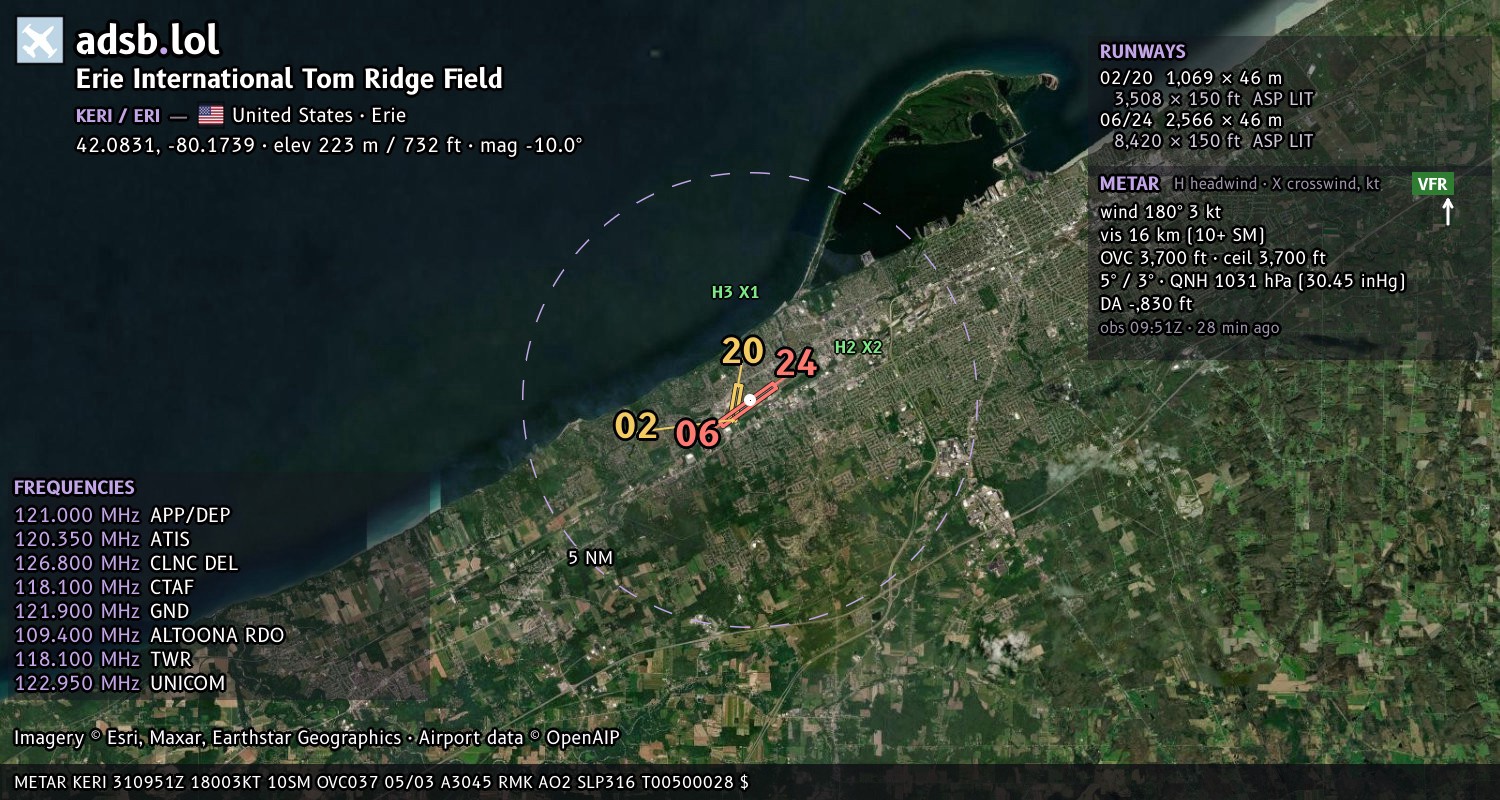This screenshot has width=1500, height=800.
Task: Click the 118.100 MHz CTAF frequency
Action: coord(104,588)
